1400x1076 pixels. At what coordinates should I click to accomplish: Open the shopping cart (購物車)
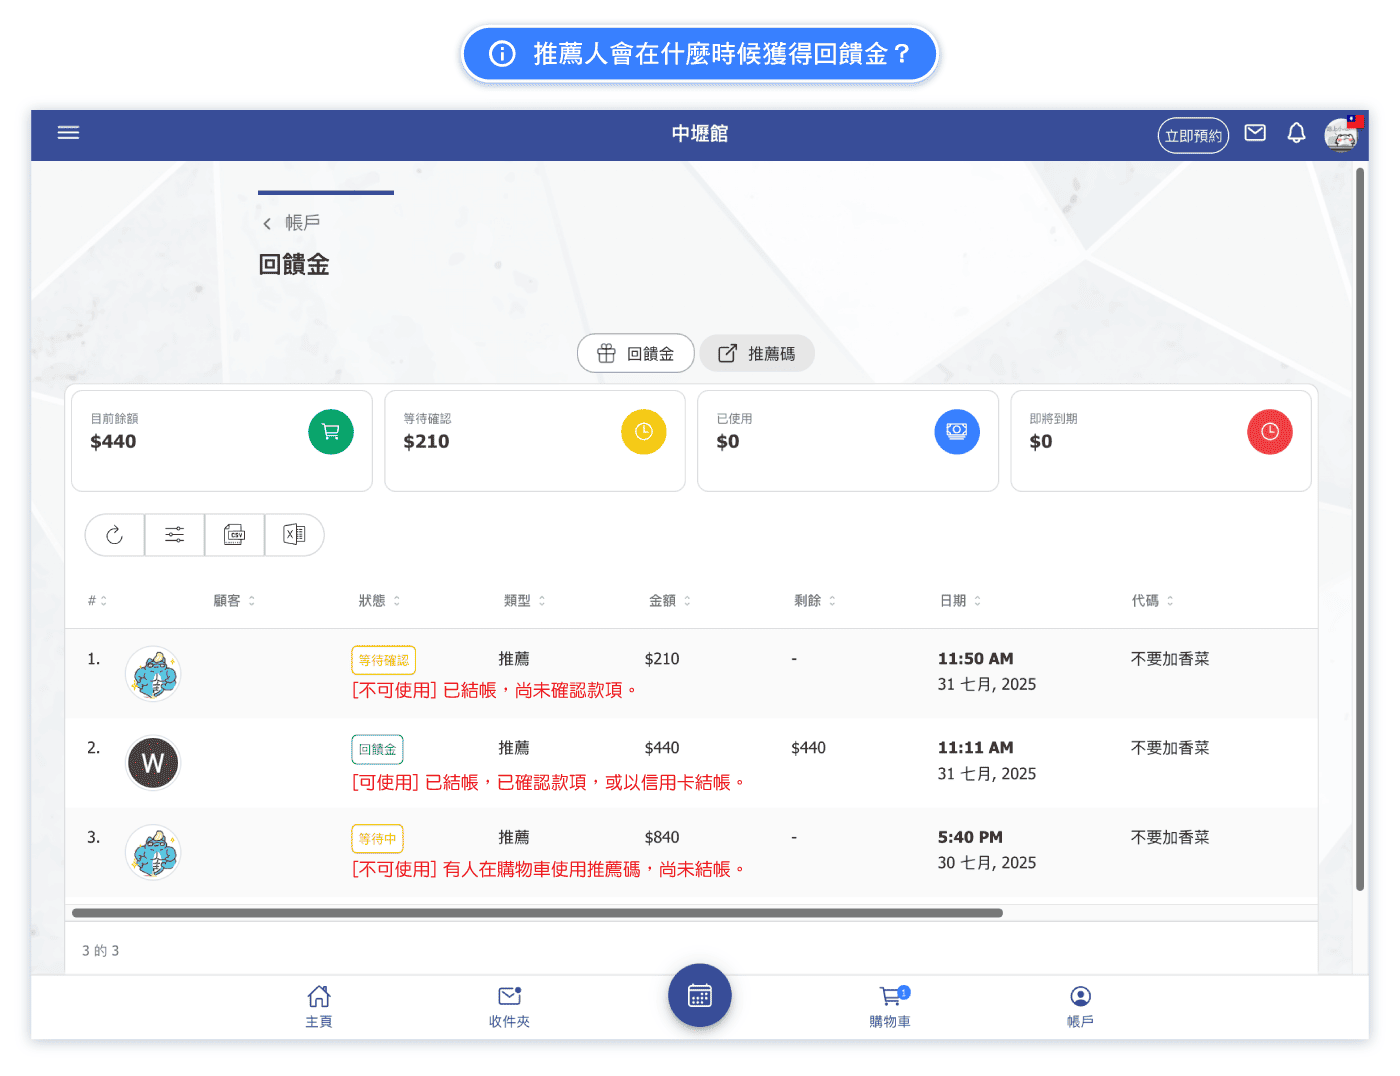890,1005
